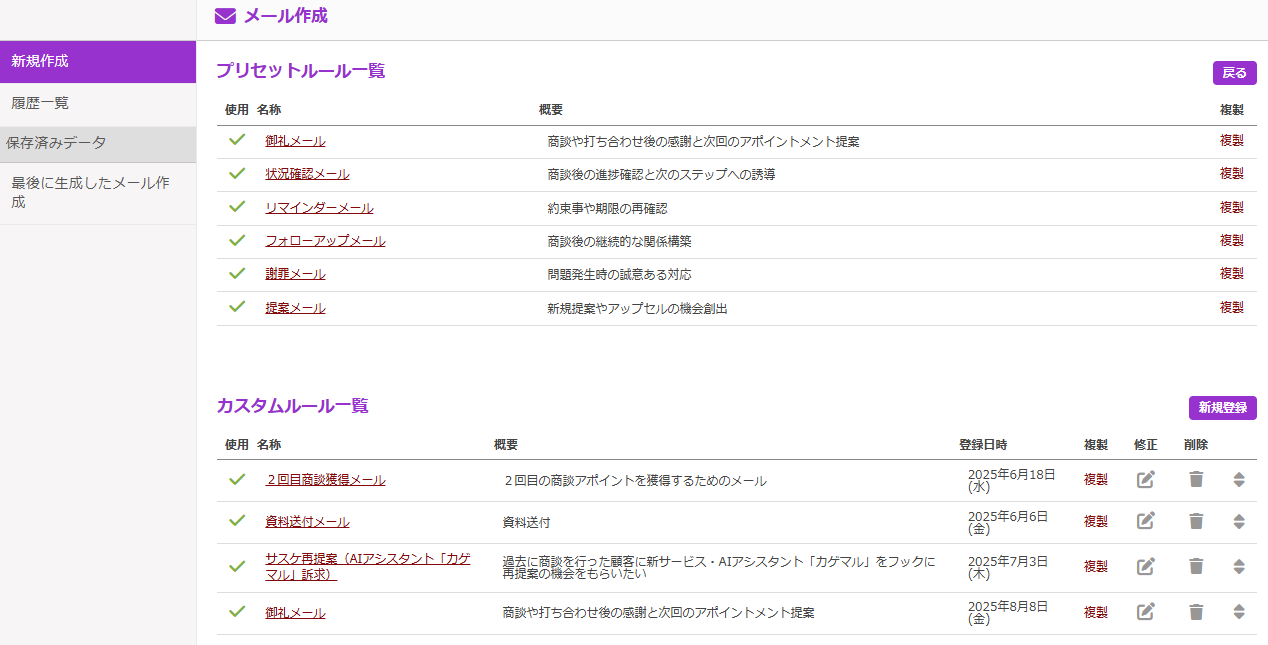The height and width of the screenshot is (645, 1268).
Task: Click the 戻る button
Action: tap(1234, 73)
